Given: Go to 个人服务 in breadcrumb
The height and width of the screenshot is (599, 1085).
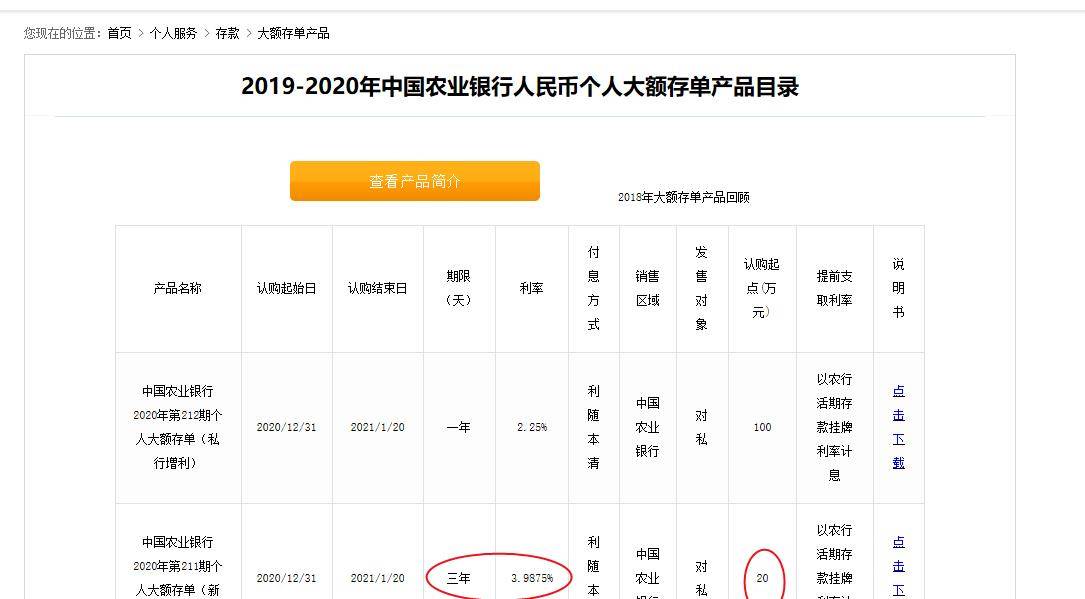Looking at the screenshot, I should tap(173, 33).
